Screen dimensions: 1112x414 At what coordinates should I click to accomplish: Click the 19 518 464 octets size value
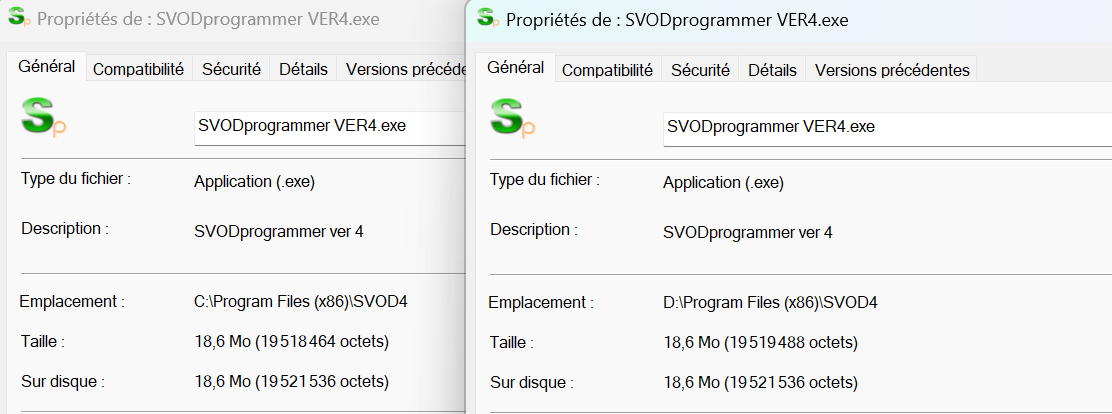pos(322,342)
